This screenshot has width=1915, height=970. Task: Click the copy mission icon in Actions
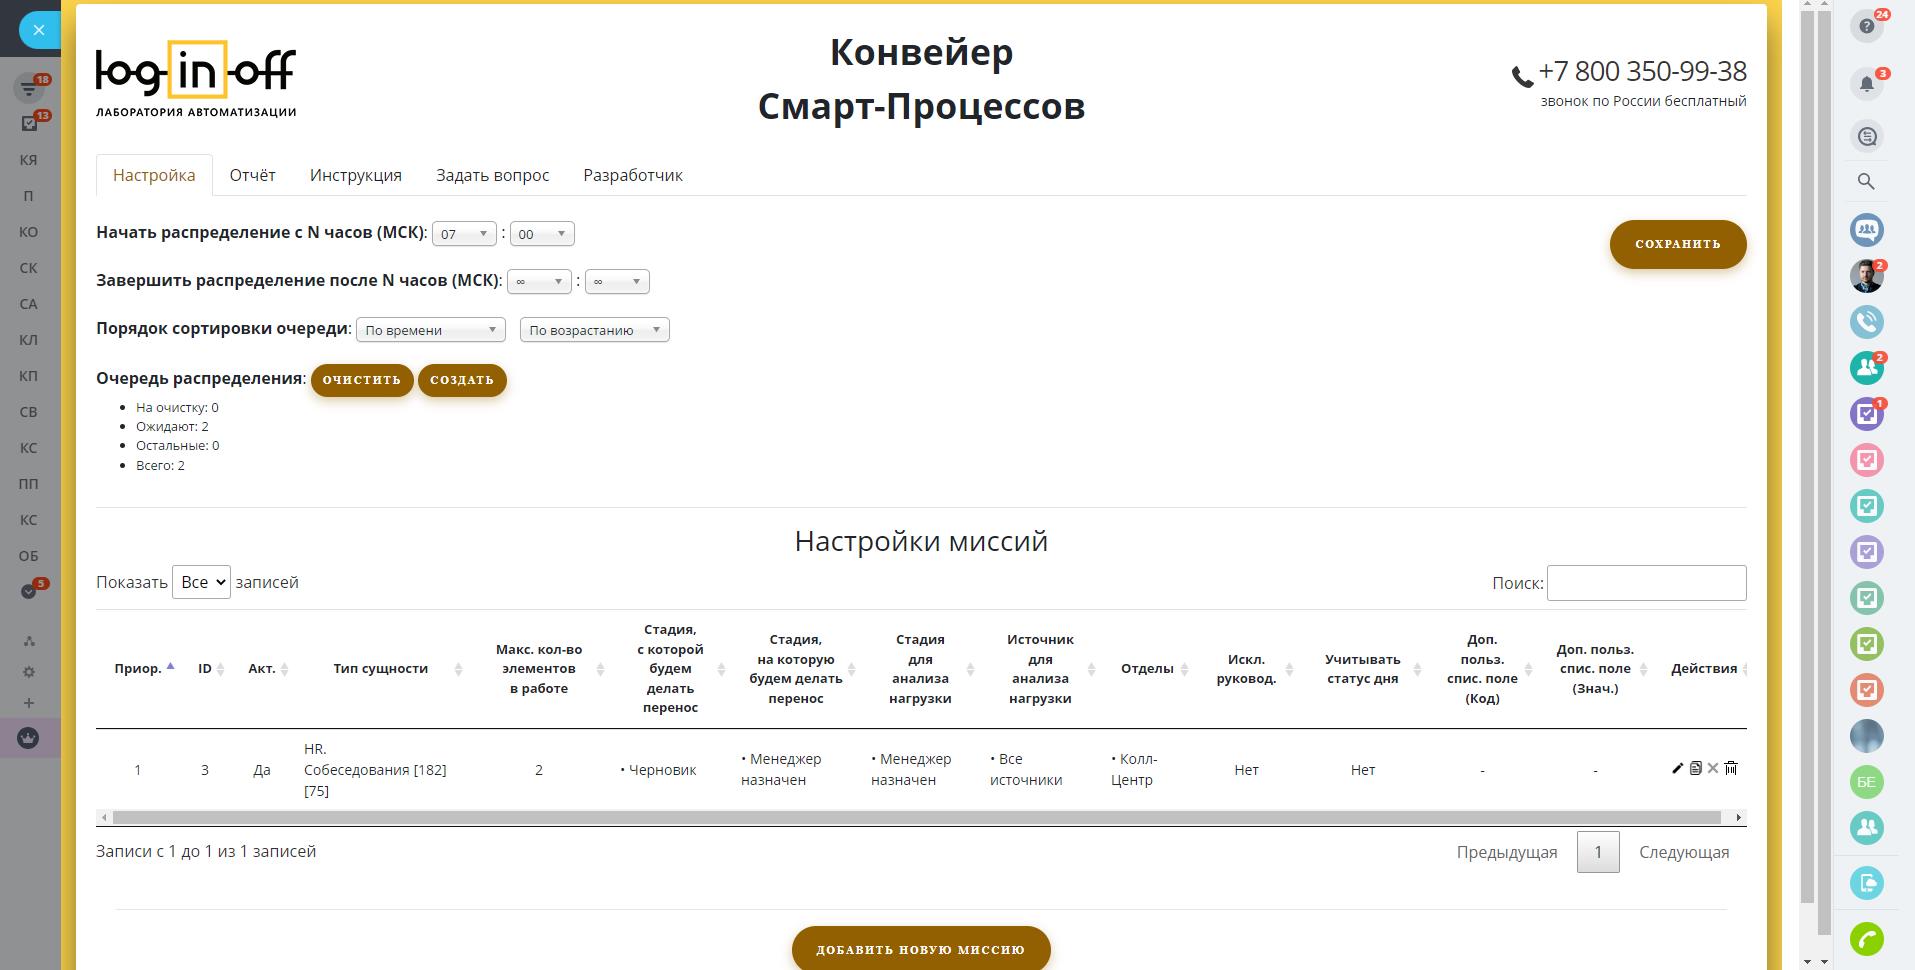[1695, 768]
